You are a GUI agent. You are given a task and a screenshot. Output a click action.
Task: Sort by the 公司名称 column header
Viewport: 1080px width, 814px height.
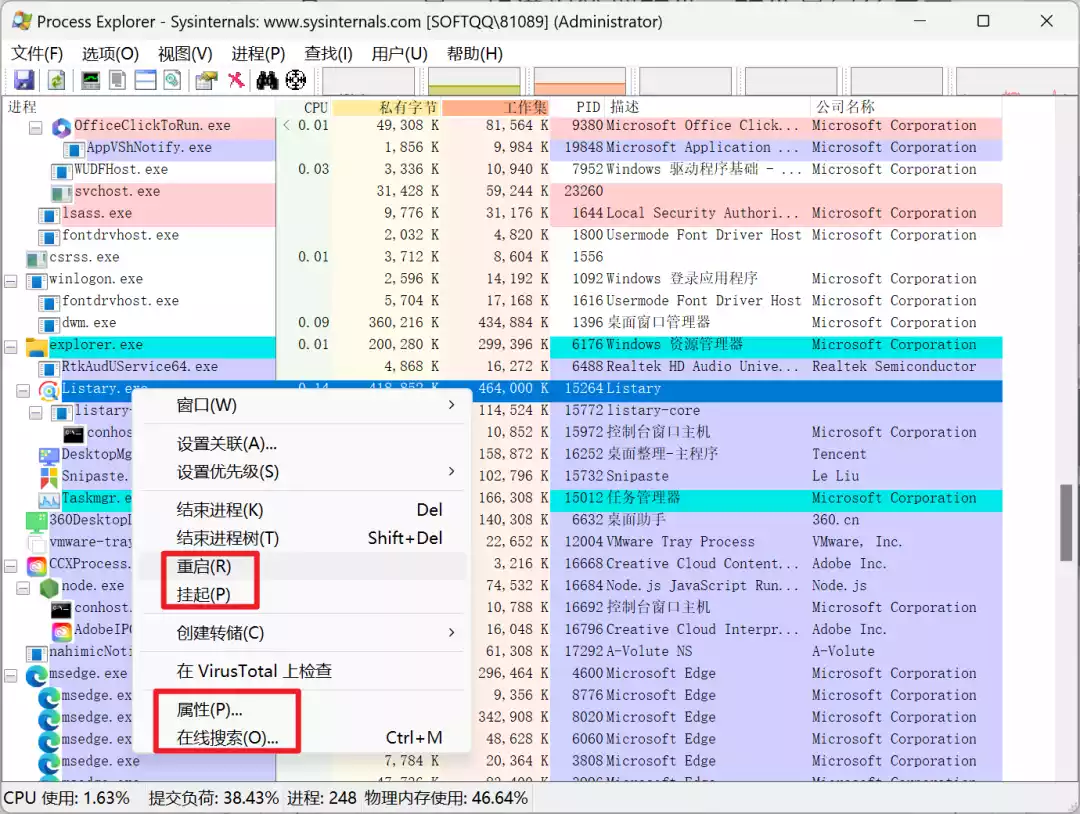[906, 107]
